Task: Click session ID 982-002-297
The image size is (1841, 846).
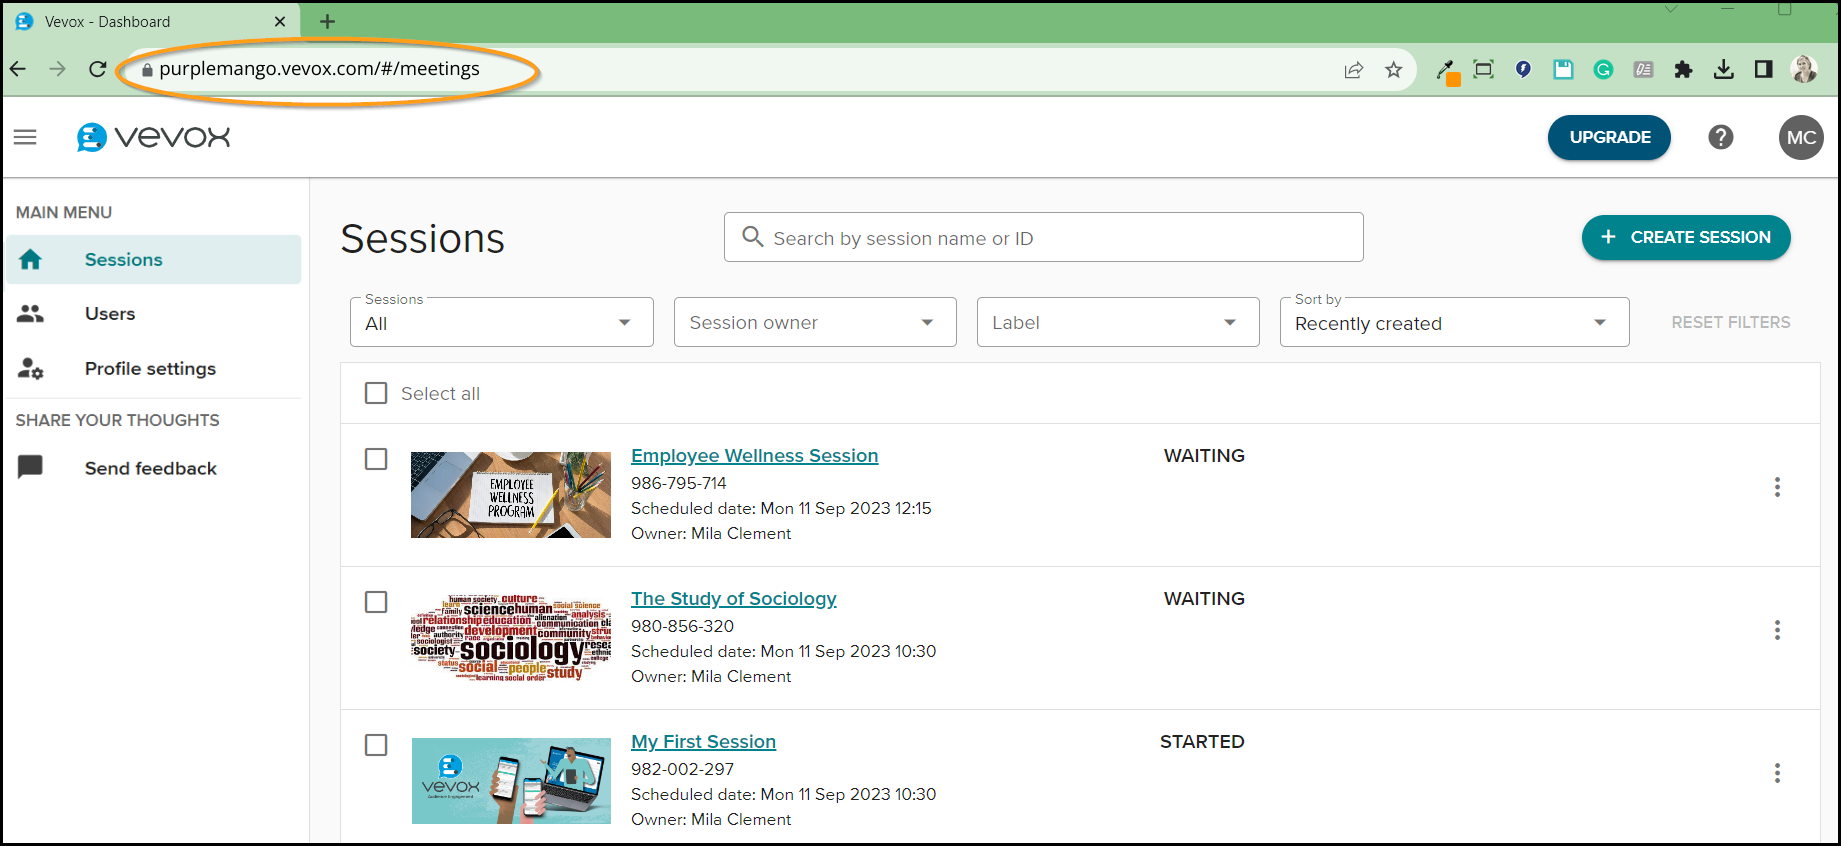Action: point(682,769)
